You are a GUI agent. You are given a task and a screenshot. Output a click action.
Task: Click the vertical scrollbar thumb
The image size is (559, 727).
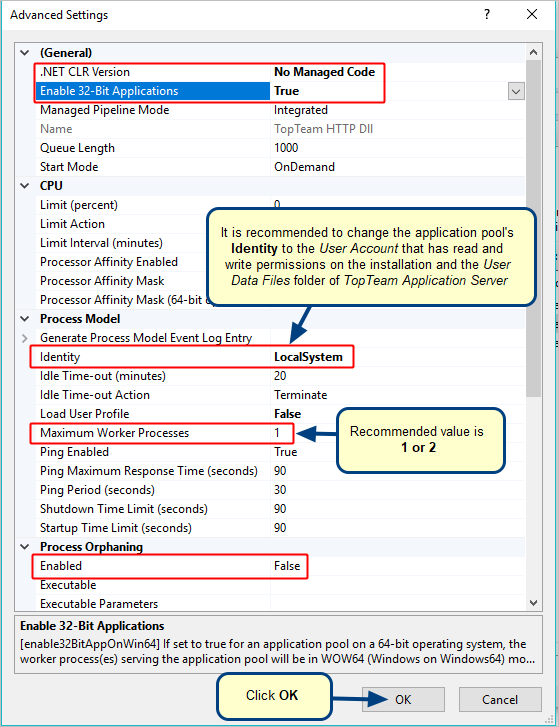pyautogui.click(x=534, y=229)
